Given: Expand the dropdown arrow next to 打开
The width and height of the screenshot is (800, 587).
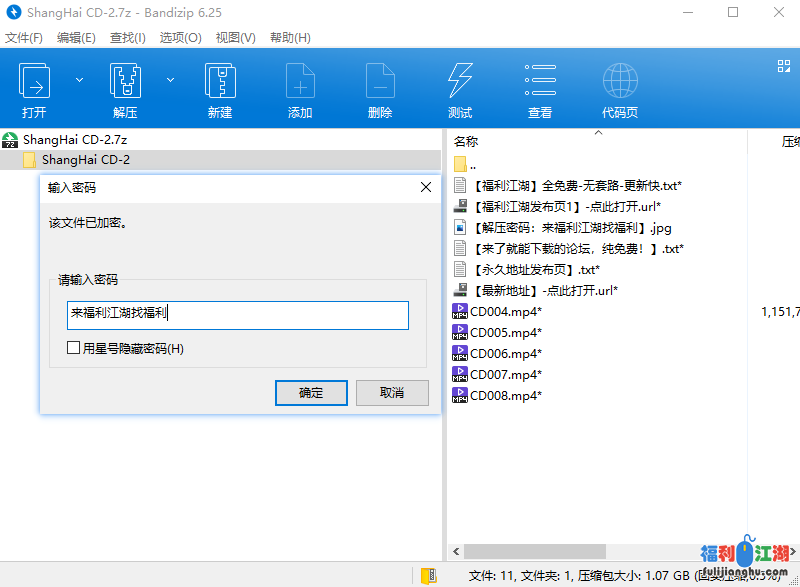Looking at the screenshot, I should point(80,79).
